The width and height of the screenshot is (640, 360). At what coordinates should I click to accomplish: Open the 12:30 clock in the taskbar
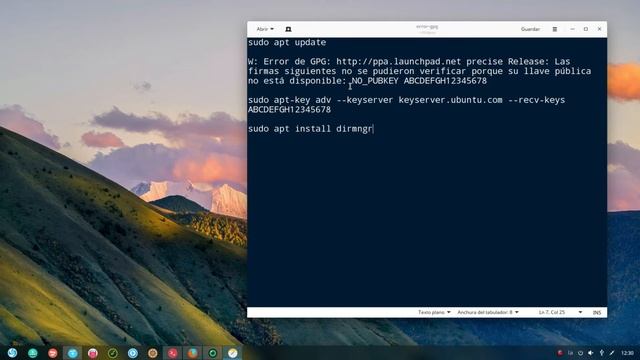627,353
